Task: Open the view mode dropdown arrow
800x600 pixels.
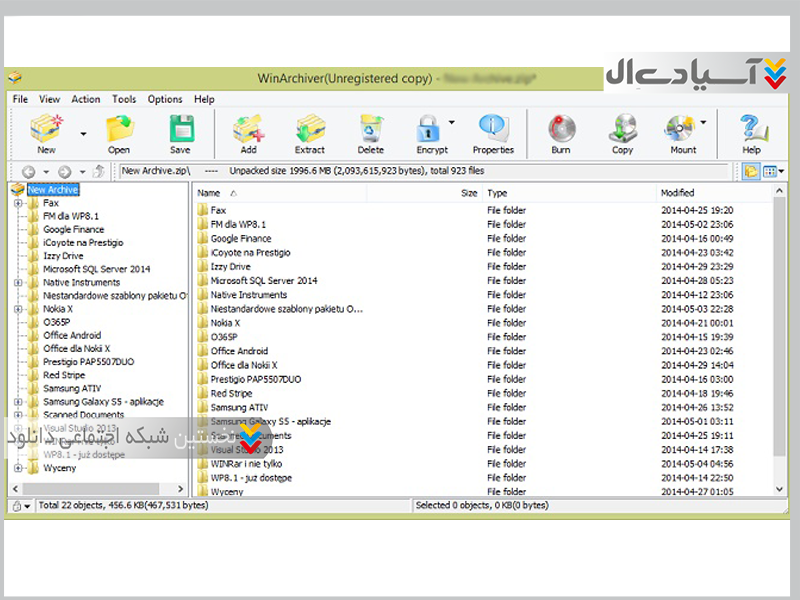Action: 781,172
